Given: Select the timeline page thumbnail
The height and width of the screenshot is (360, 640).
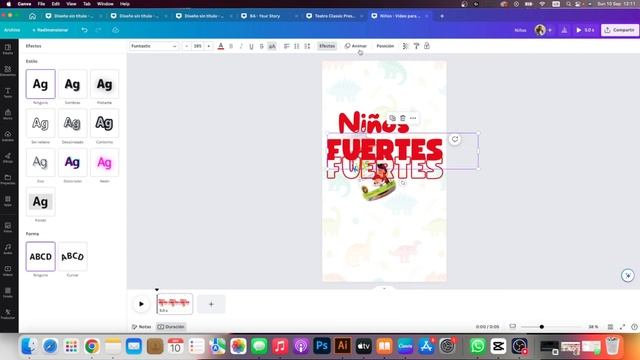Looking at the screenshot, I should [x=175, y=304].
